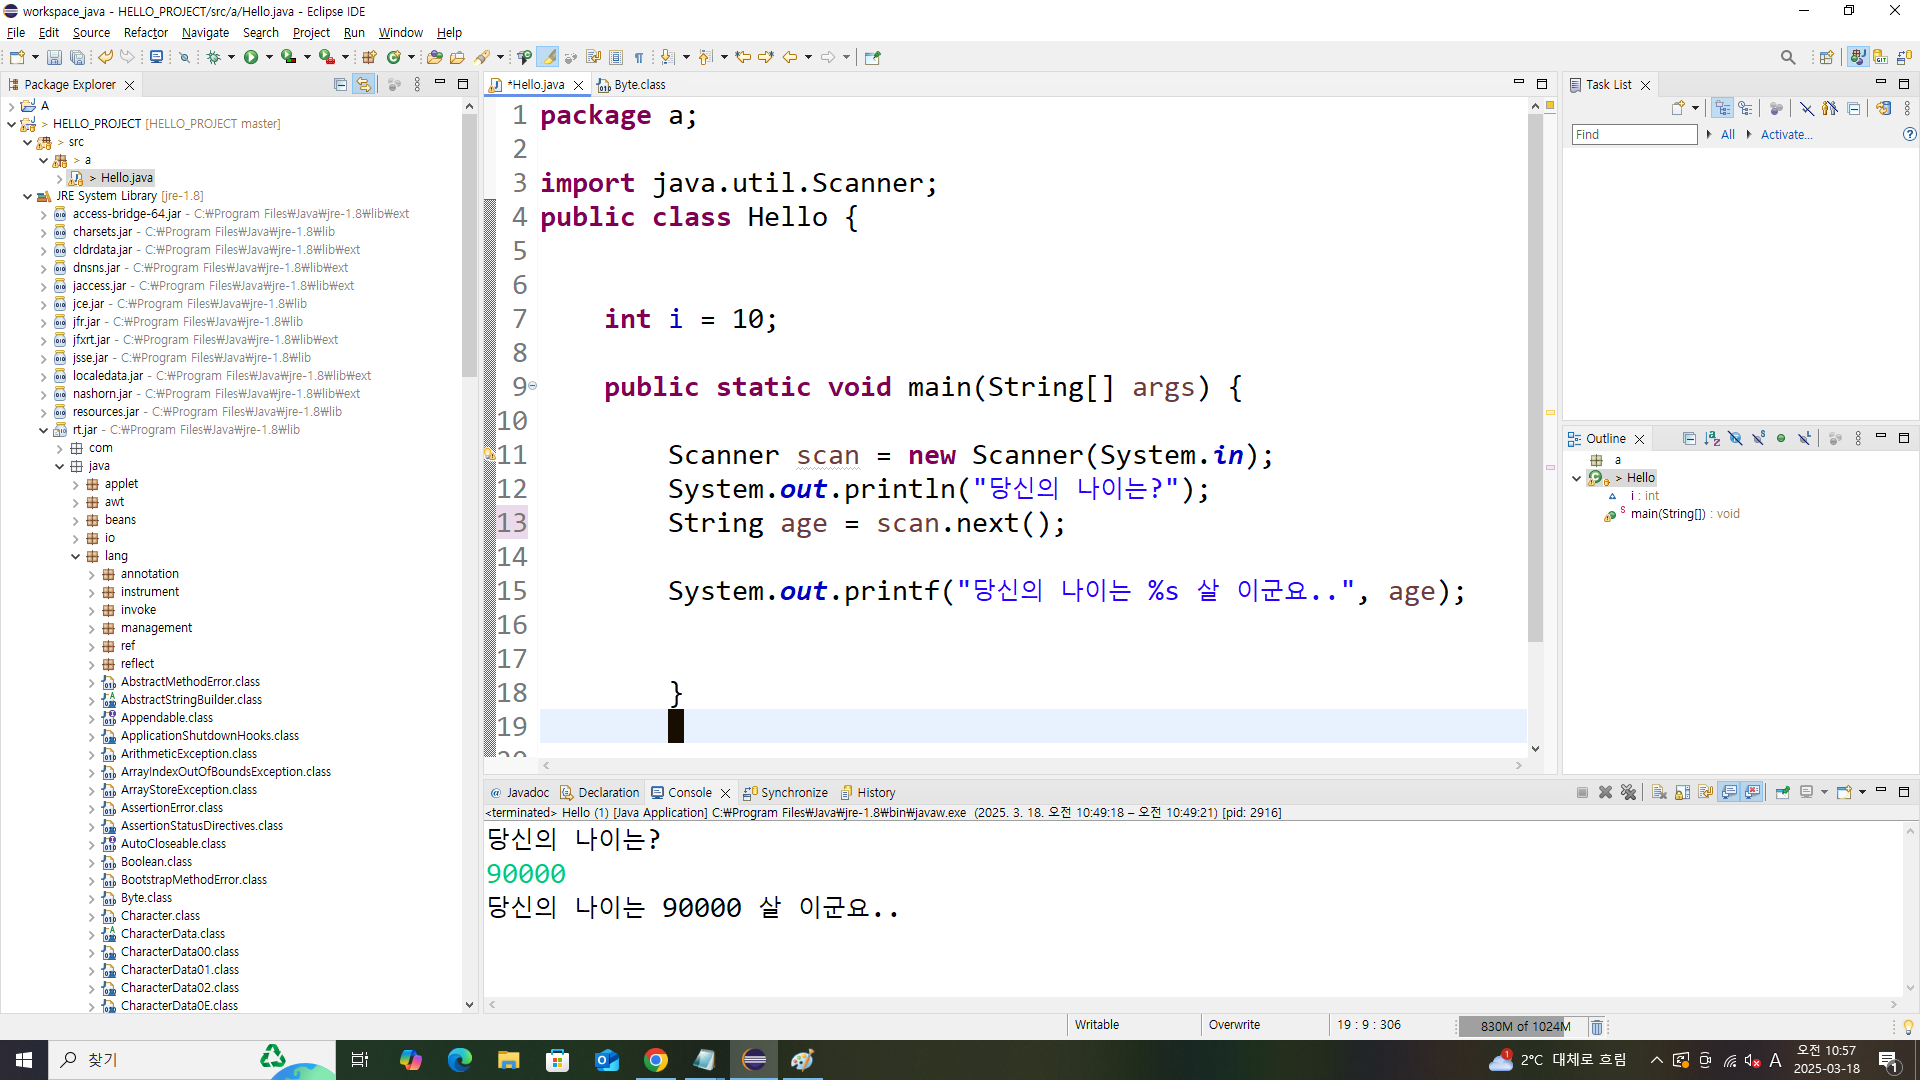The image size is (1920, 1080).
Task: Click Clear Console icon
Action: point(1659,792)
